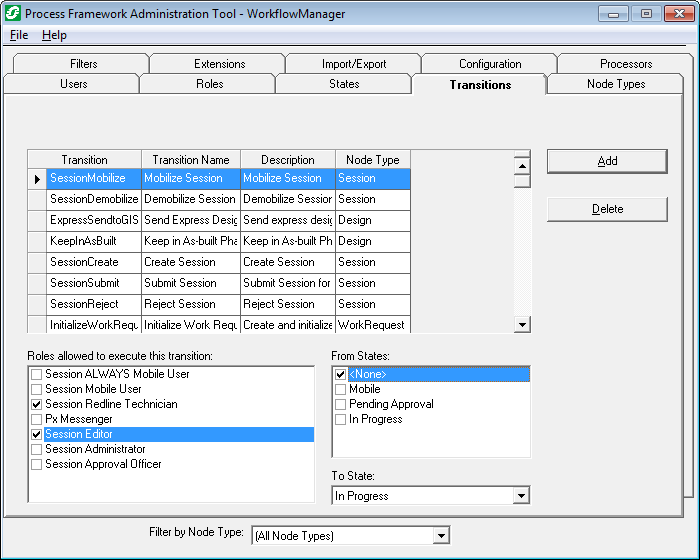Switch to the Node Types tab
Viewport: 700px width, 560px height.
coord(615,84)
